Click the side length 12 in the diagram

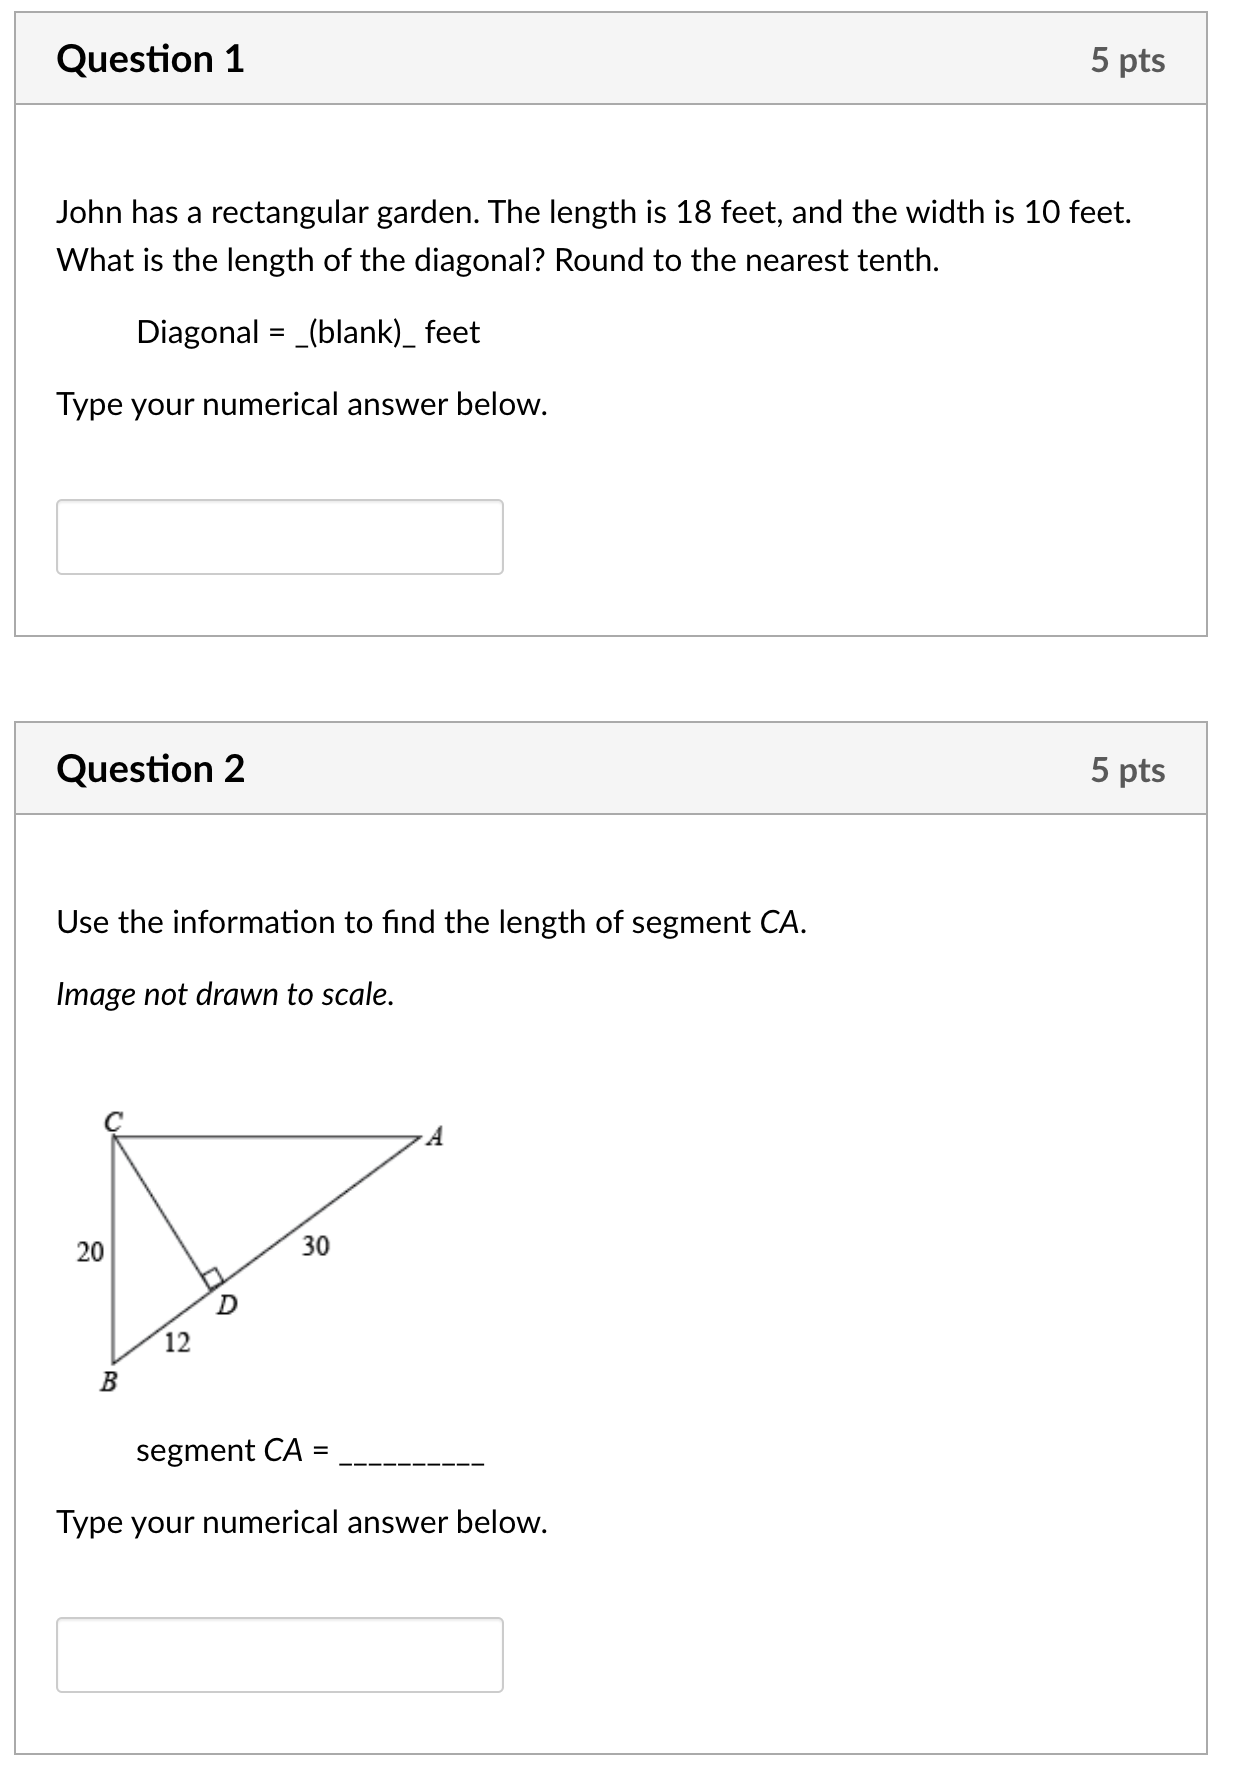coord(178,1343)
